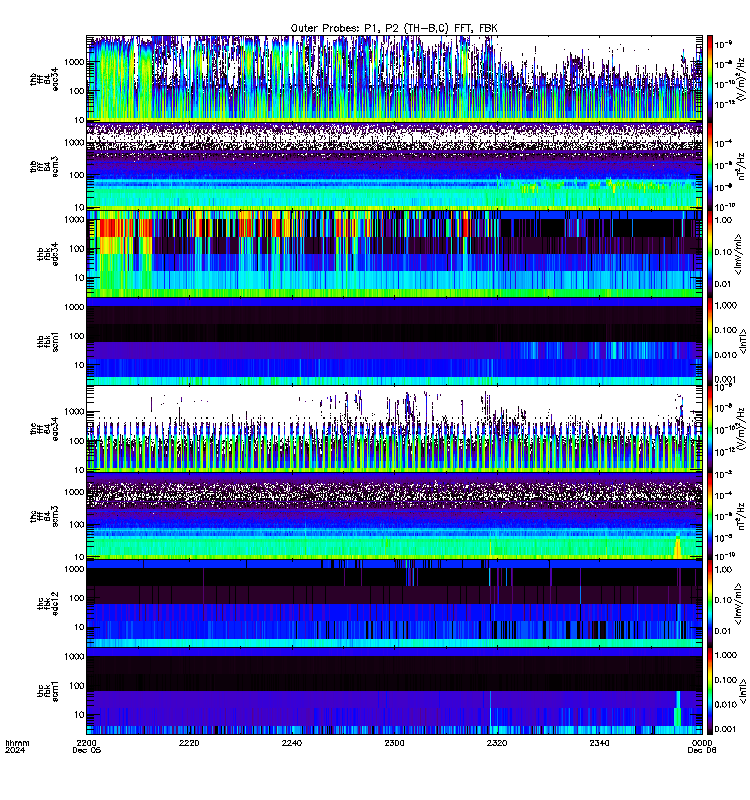
Task: Click the rotated 'thc fff 64 scm3' axis label
Action: point(44,516)
